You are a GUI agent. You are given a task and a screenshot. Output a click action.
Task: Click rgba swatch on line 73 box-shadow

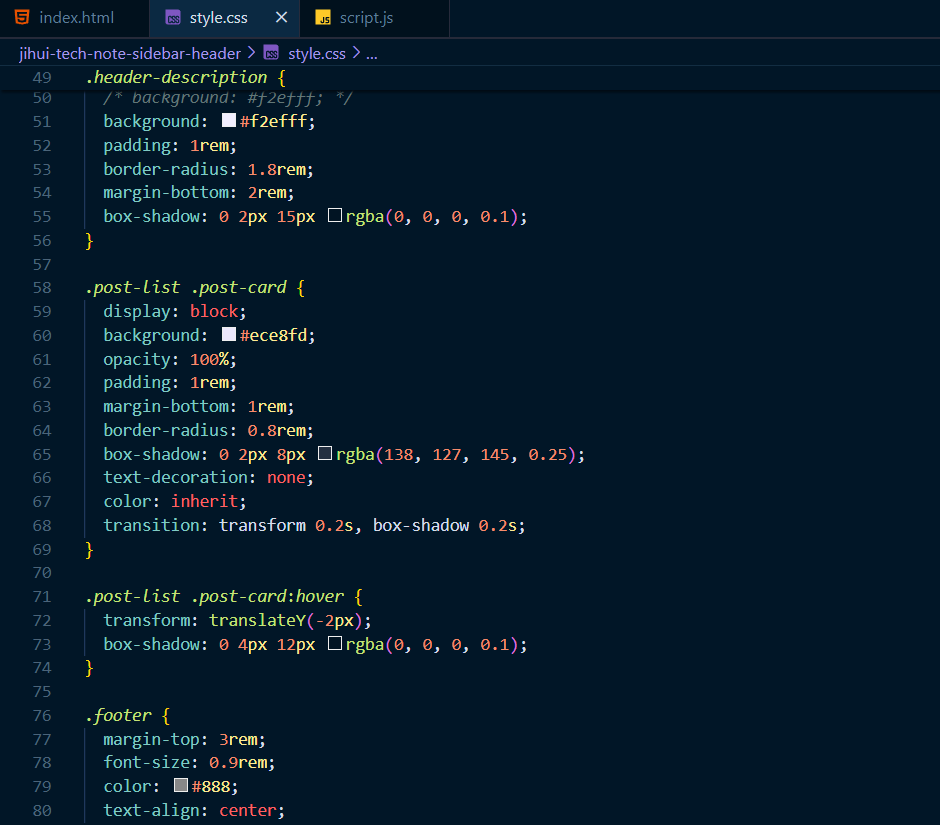335,643
